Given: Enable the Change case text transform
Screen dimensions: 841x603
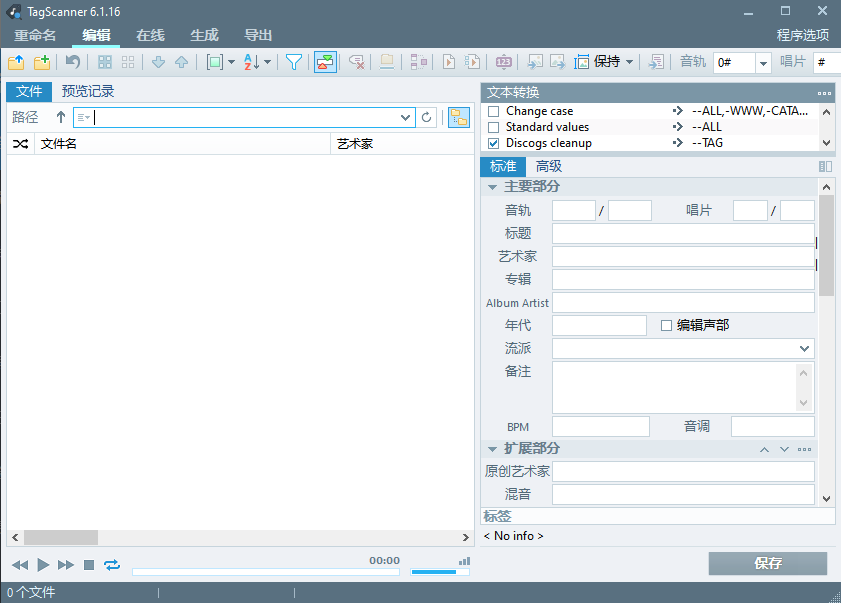Looking at the screenshot, I should 491,111.
